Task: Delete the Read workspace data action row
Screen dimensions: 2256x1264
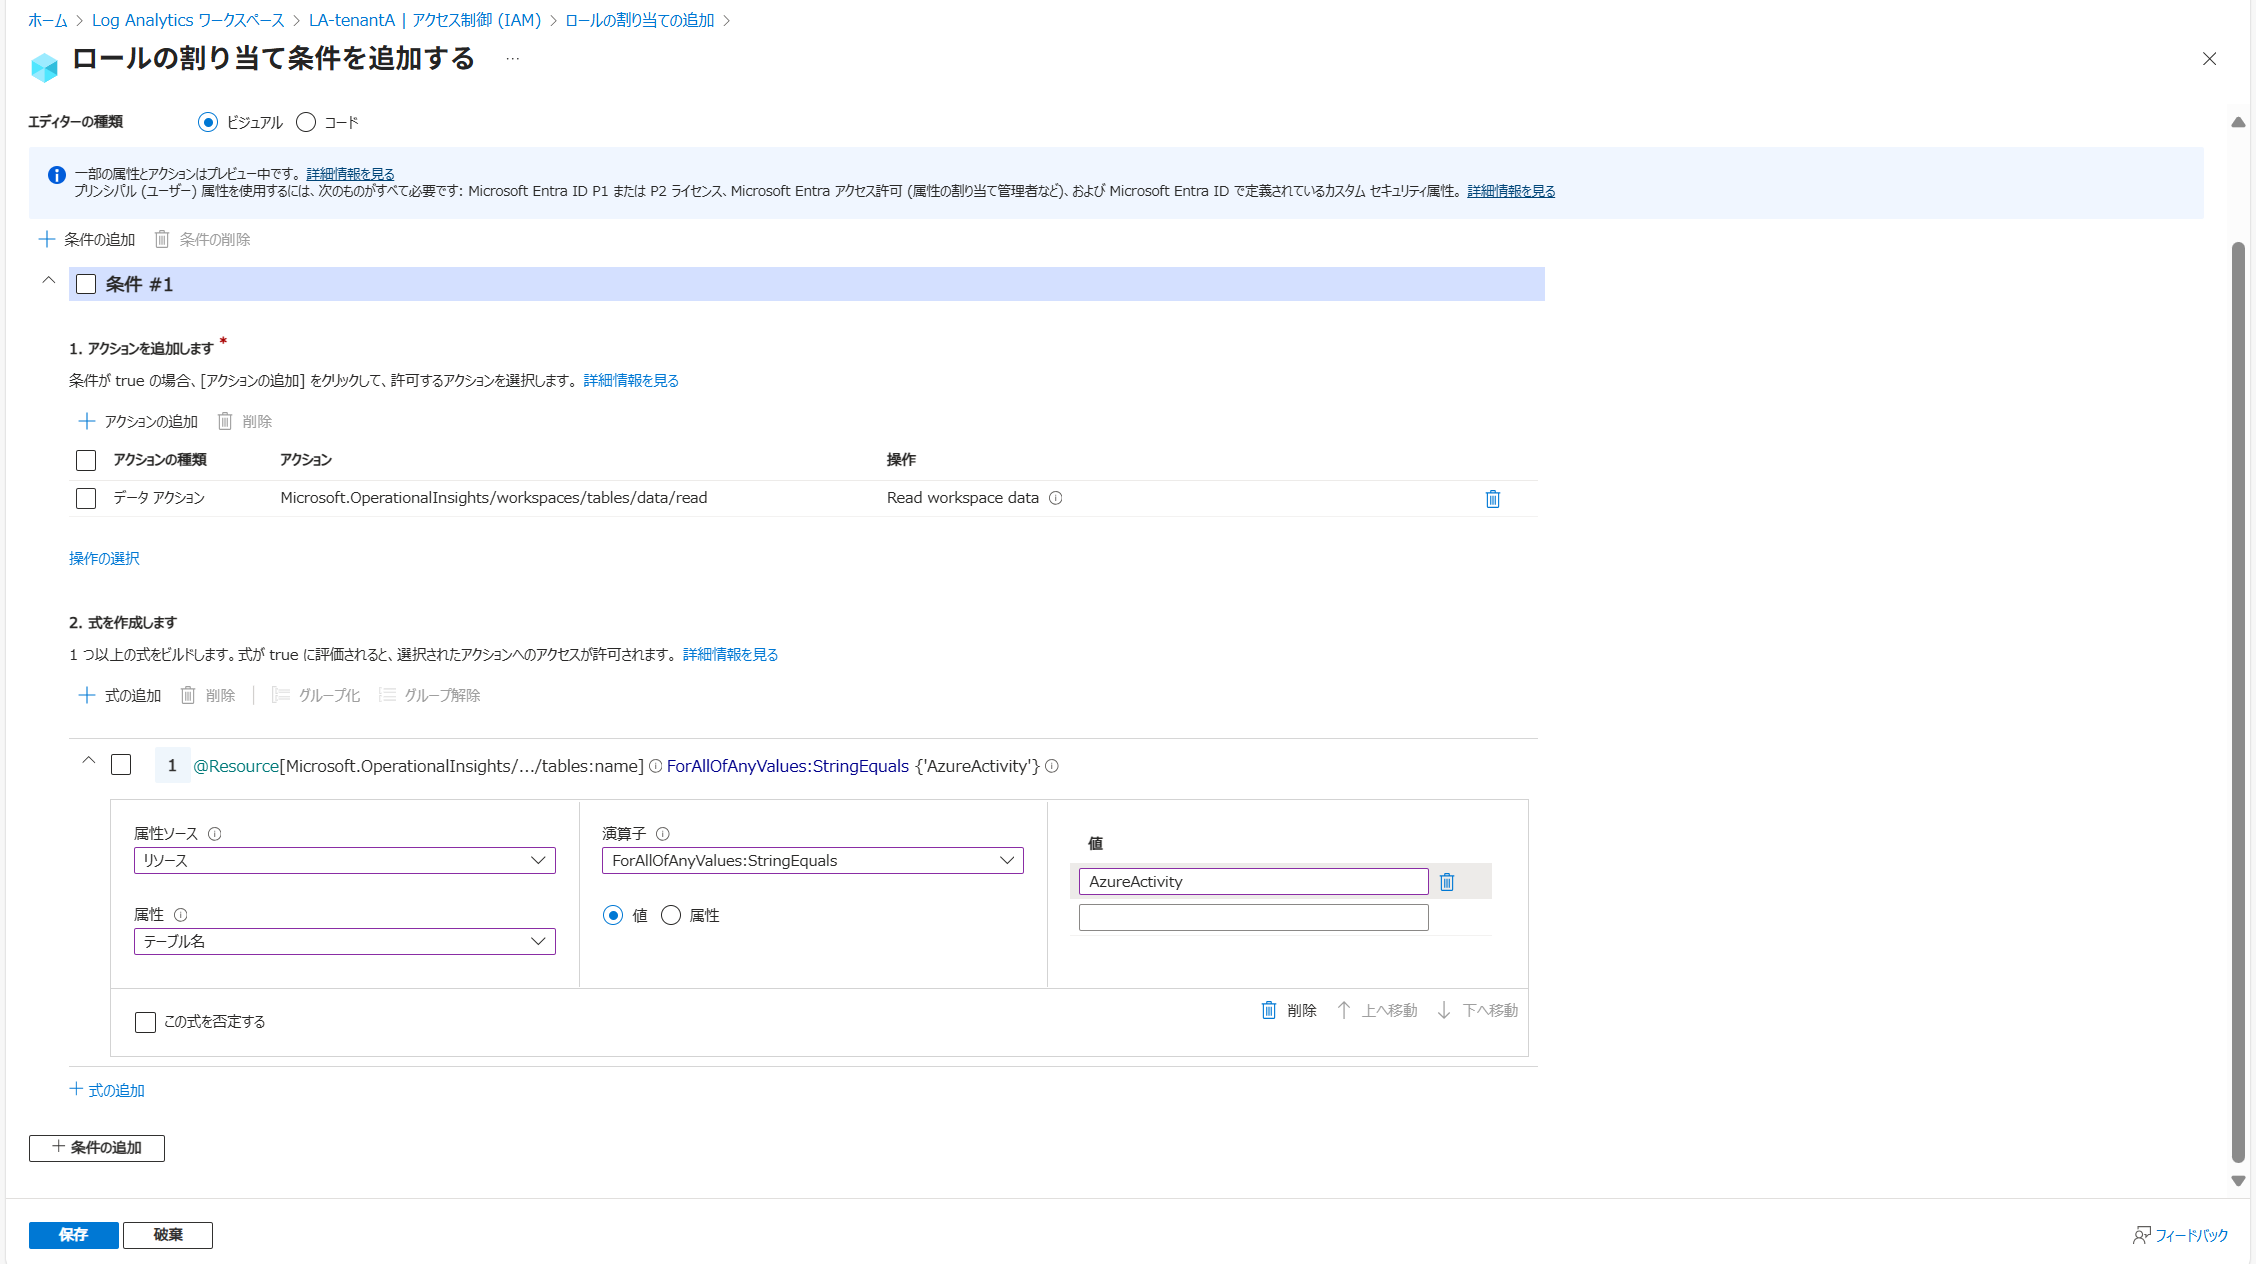Action: (1492, 499)
